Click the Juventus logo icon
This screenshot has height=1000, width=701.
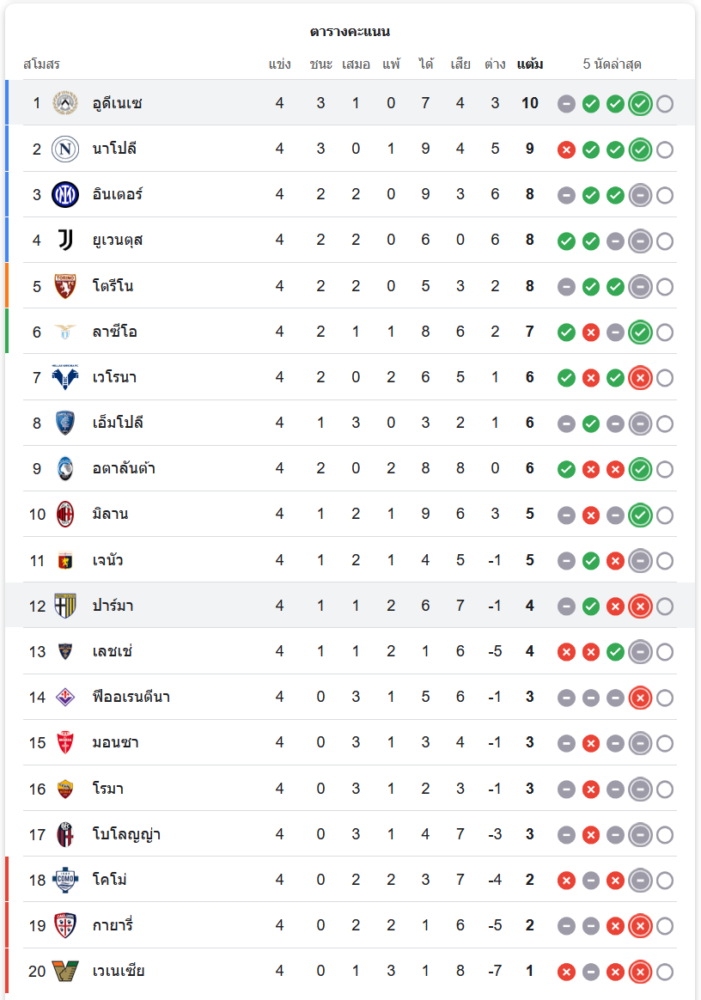tap(65, 240)
